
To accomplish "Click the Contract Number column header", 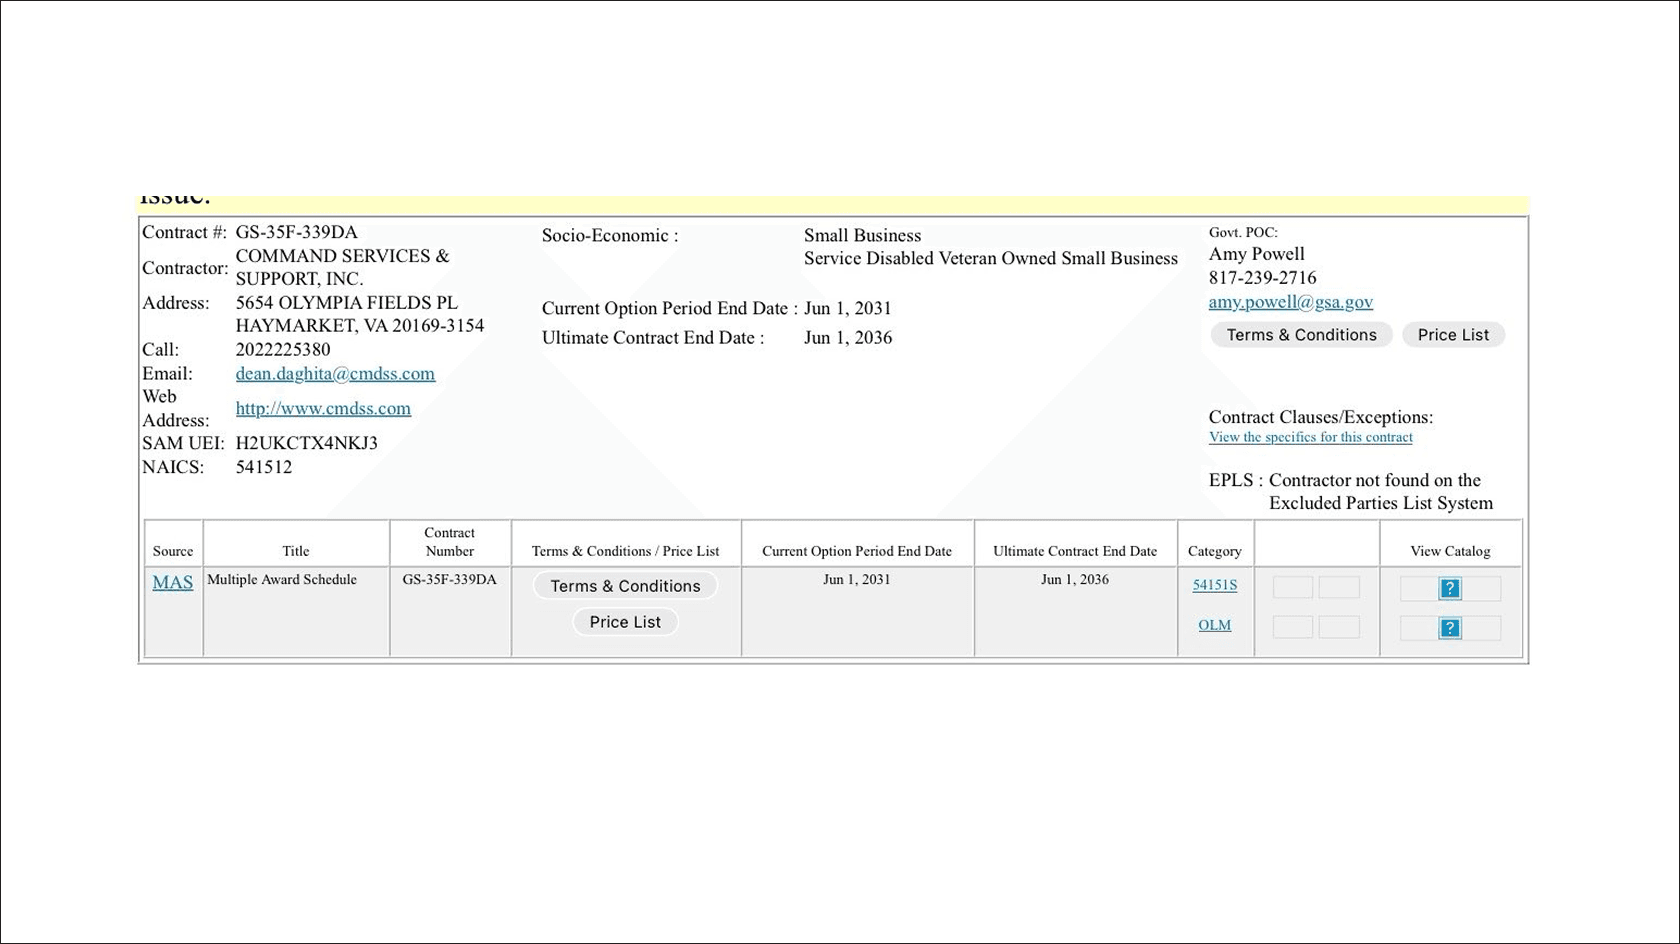I will pyautogui.click(x=449, y=542).
